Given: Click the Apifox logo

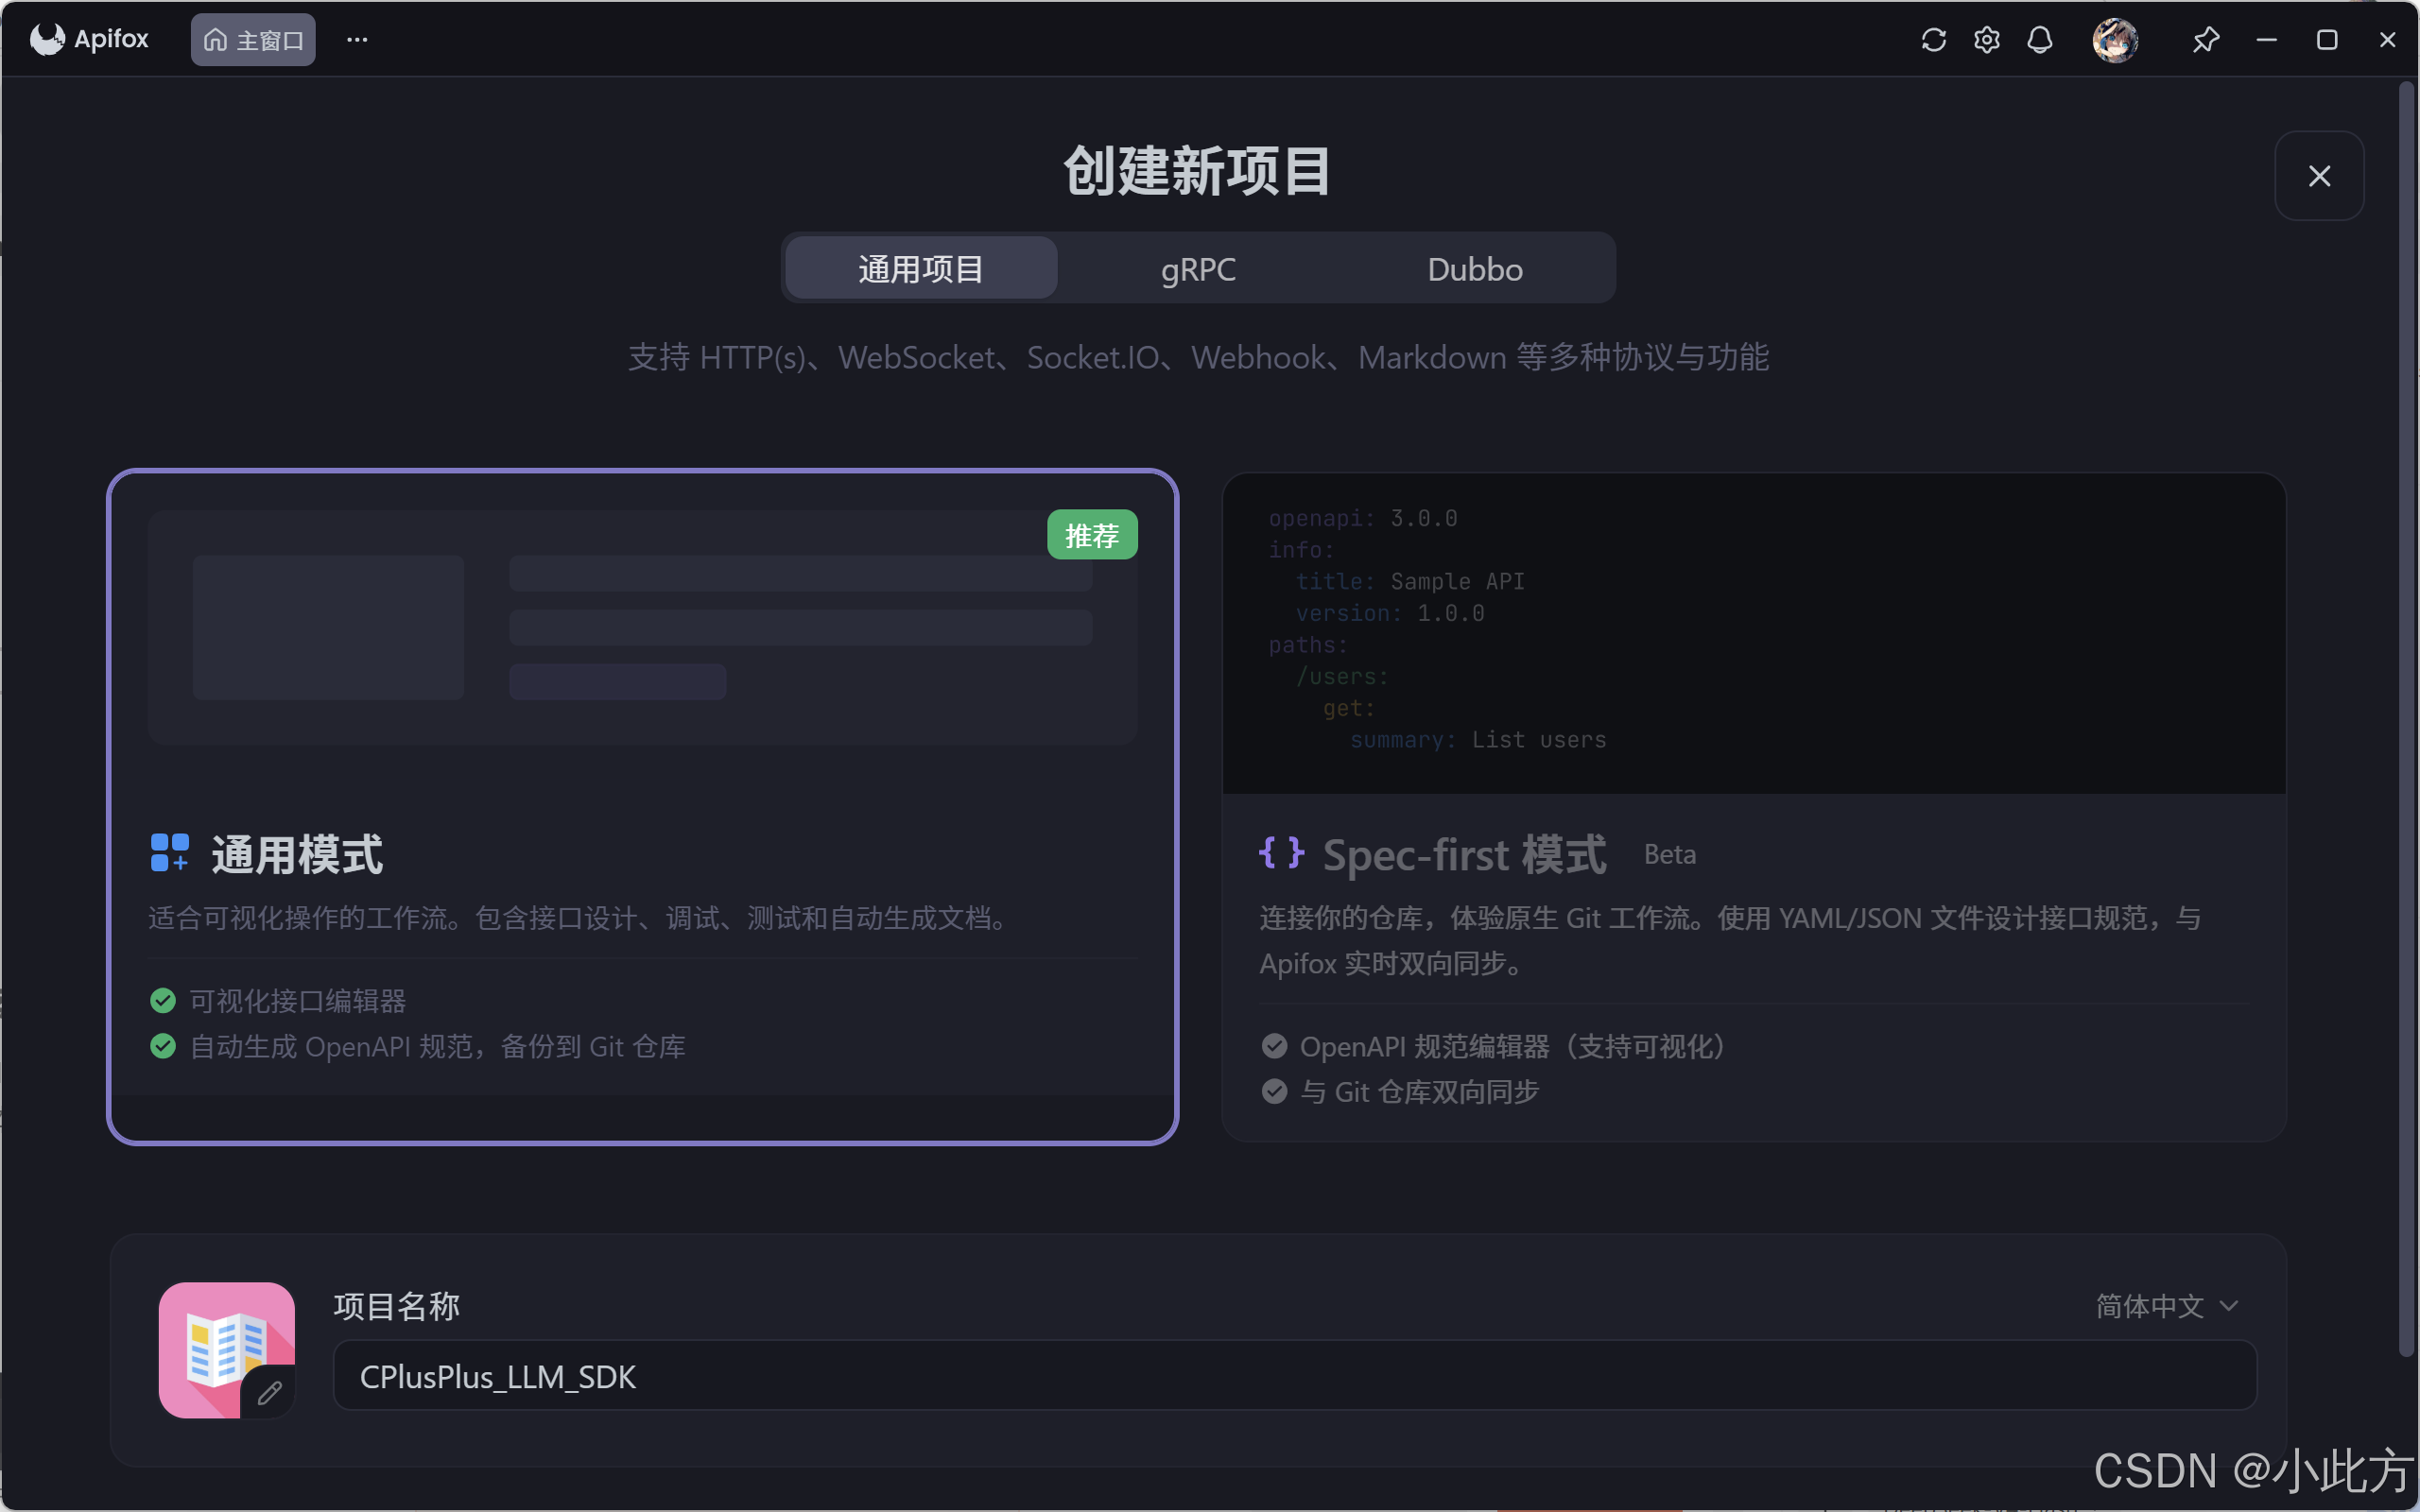Looking at the screenshot, I should point(89,39).
